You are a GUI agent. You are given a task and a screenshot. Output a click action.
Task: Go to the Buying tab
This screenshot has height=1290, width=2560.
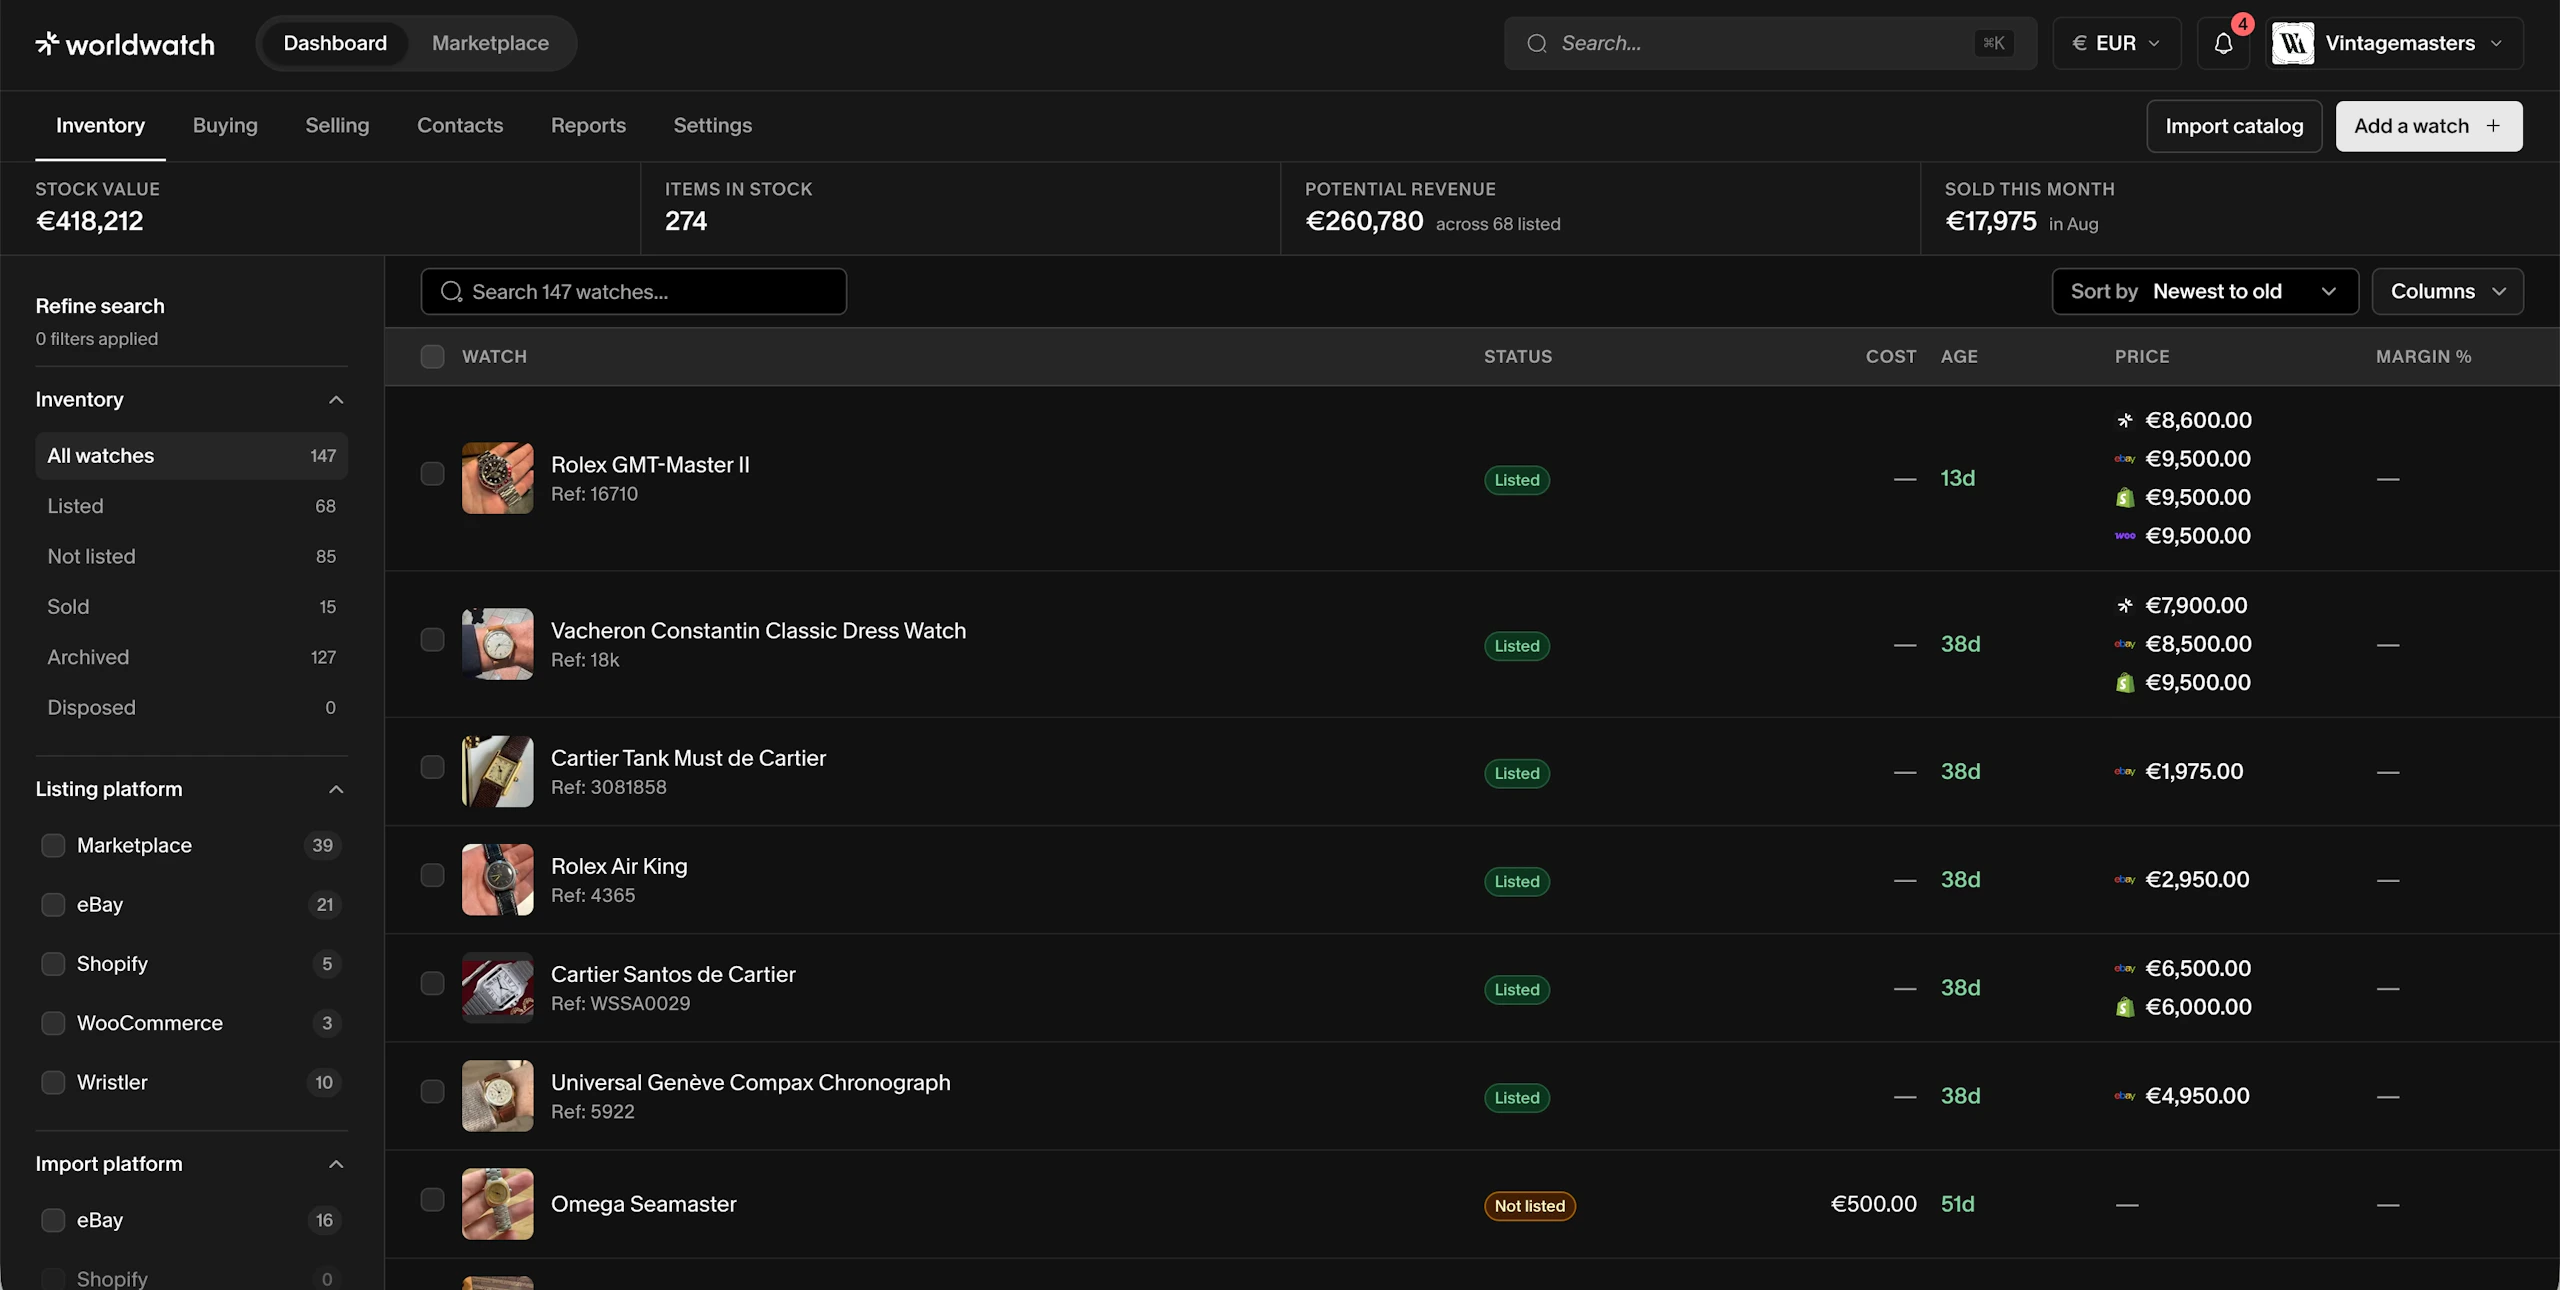(x=225, y=126)
